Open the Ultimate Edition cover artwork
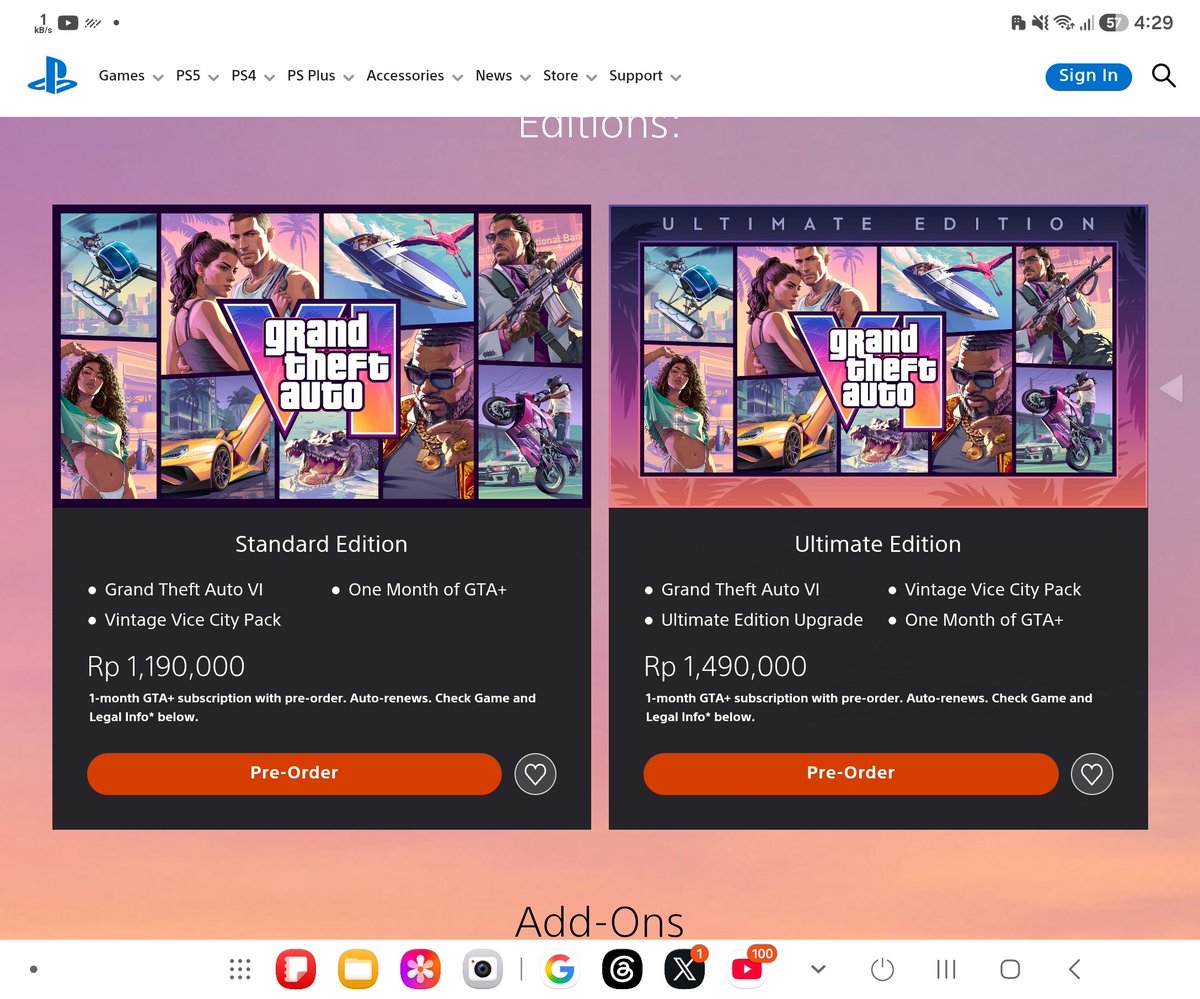 [x=878, y=356]
